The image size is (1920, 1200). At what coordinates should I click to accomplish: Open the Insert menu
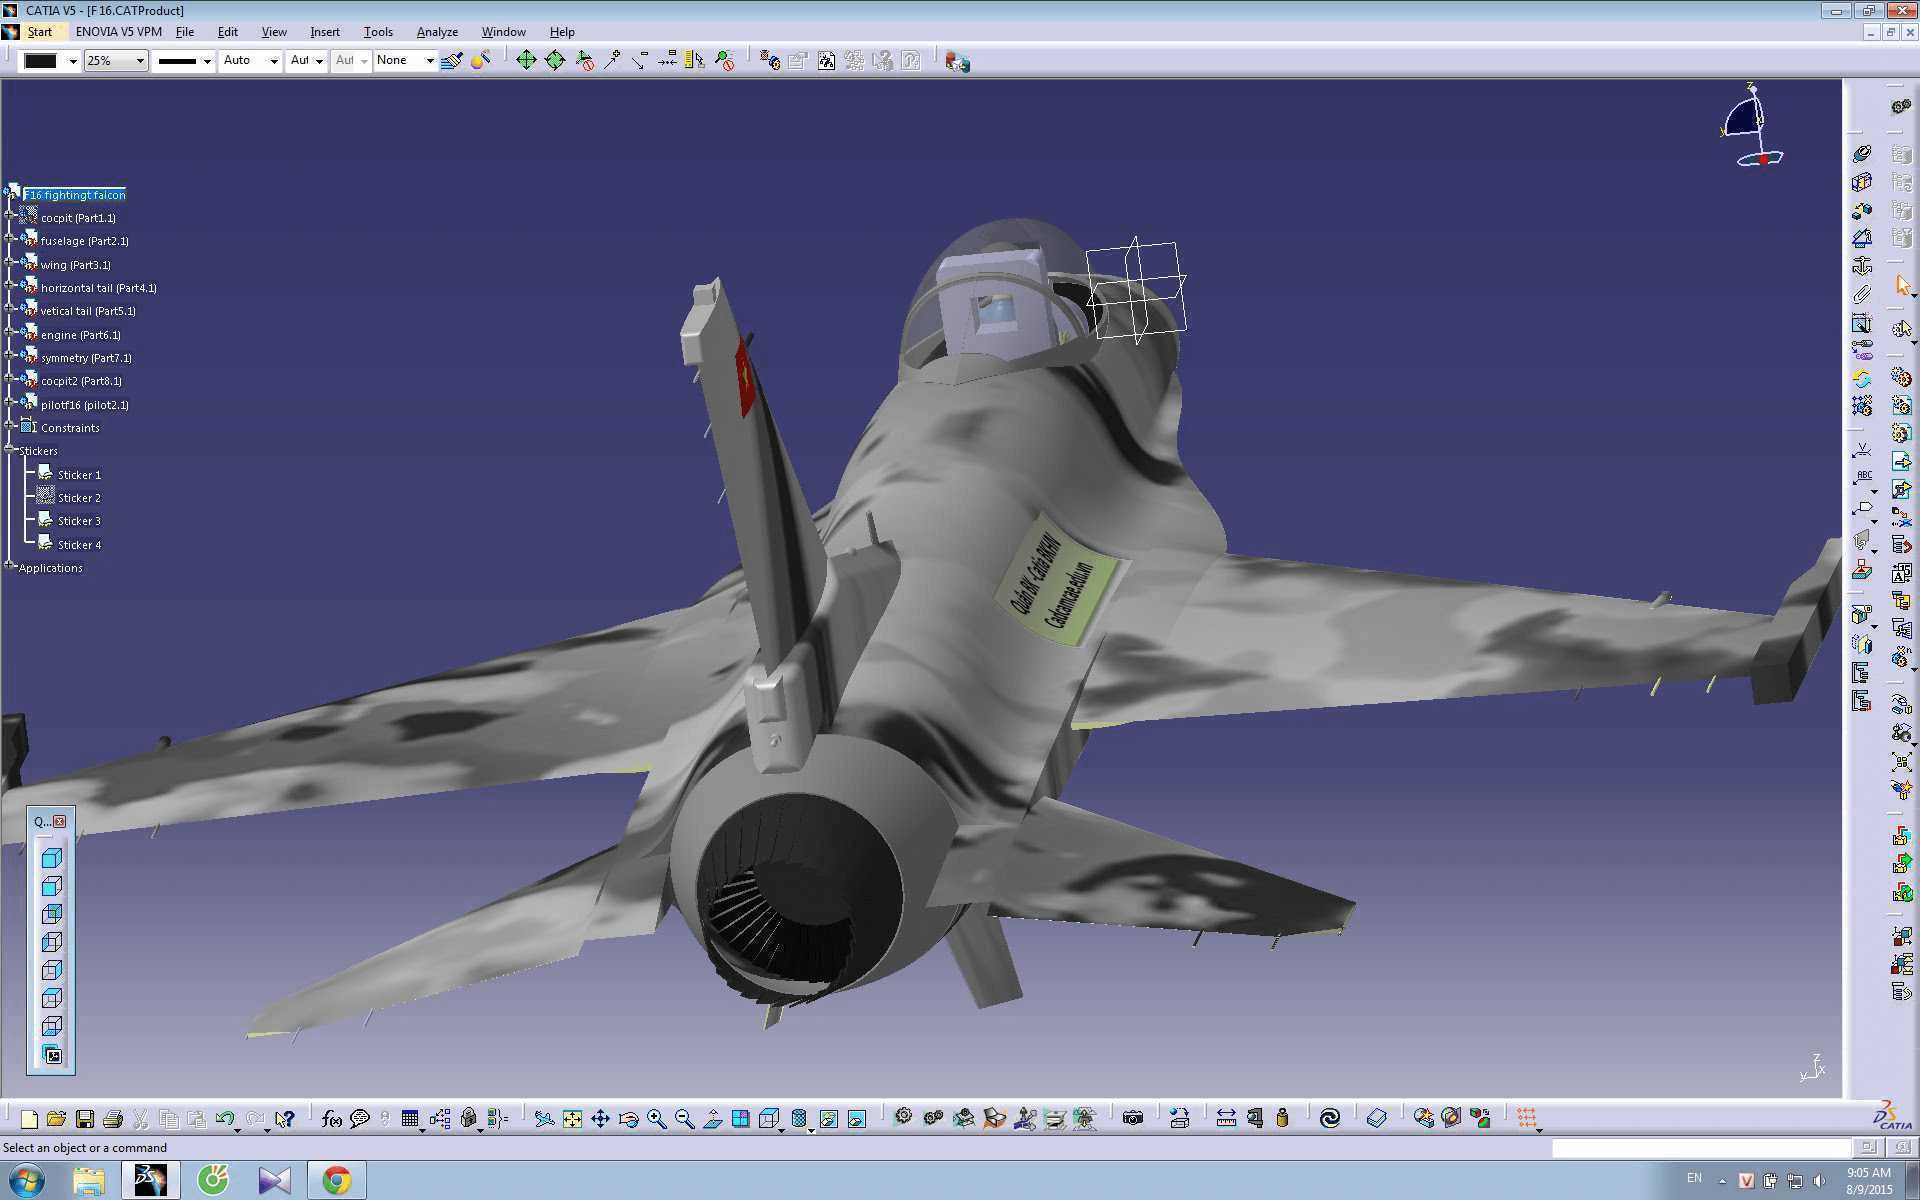(325, 32)
